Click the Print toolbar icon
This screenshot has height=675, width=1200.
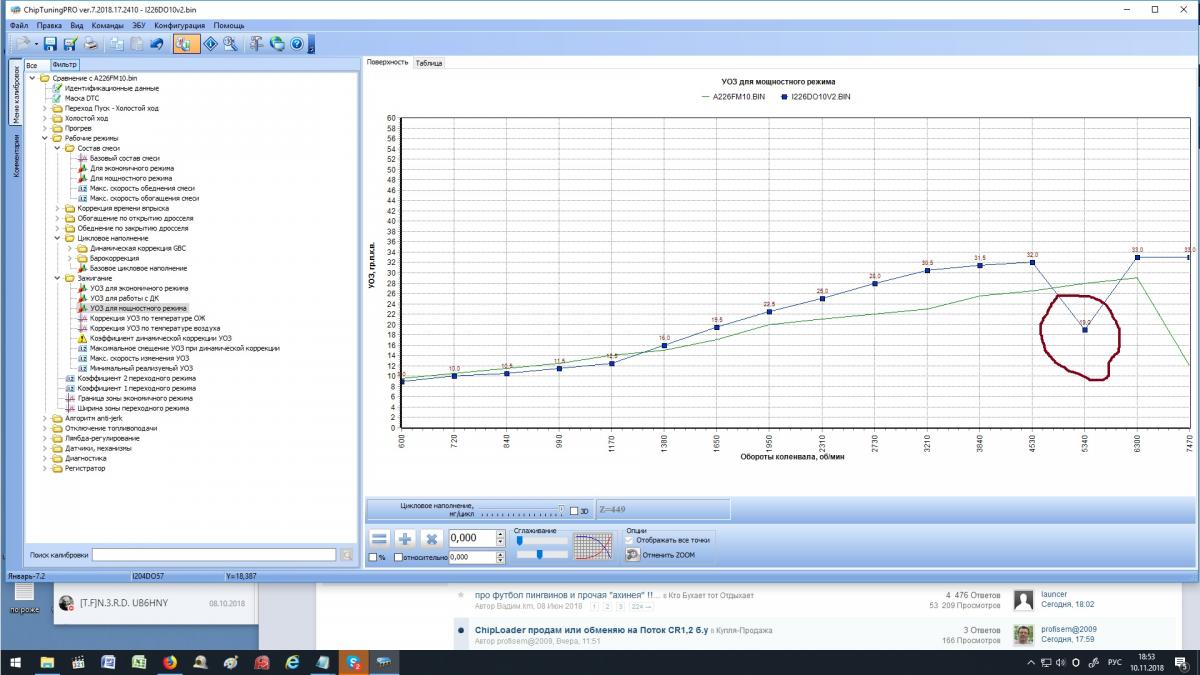[x=91, y=44]
